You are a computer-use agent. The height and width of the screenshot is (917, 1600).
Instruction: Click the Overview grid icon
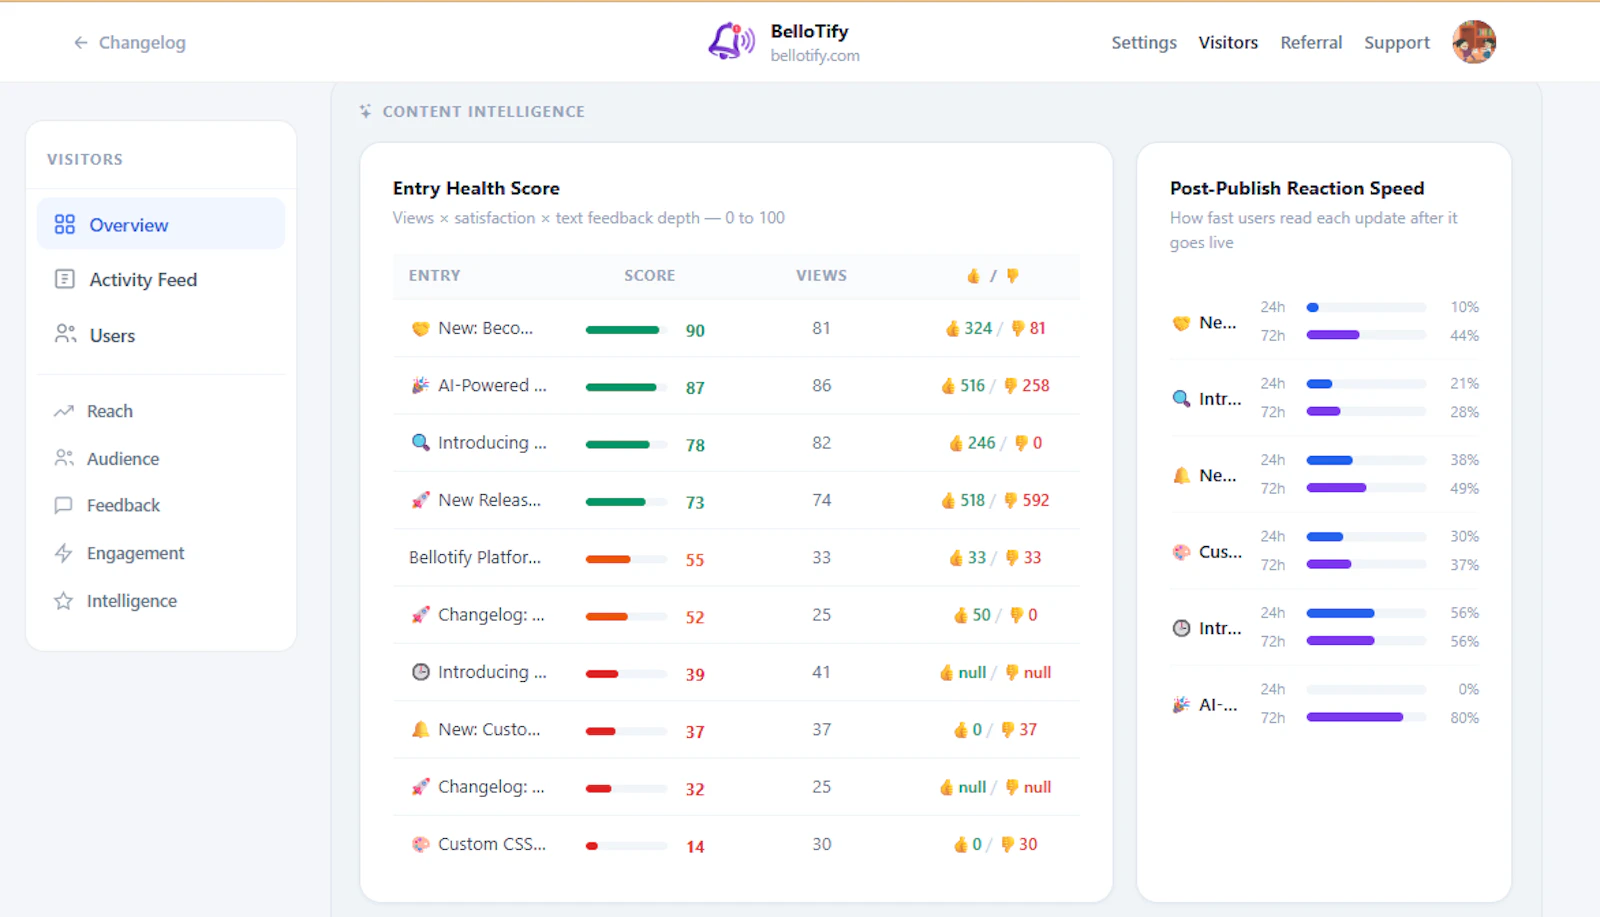pos(65,225)
